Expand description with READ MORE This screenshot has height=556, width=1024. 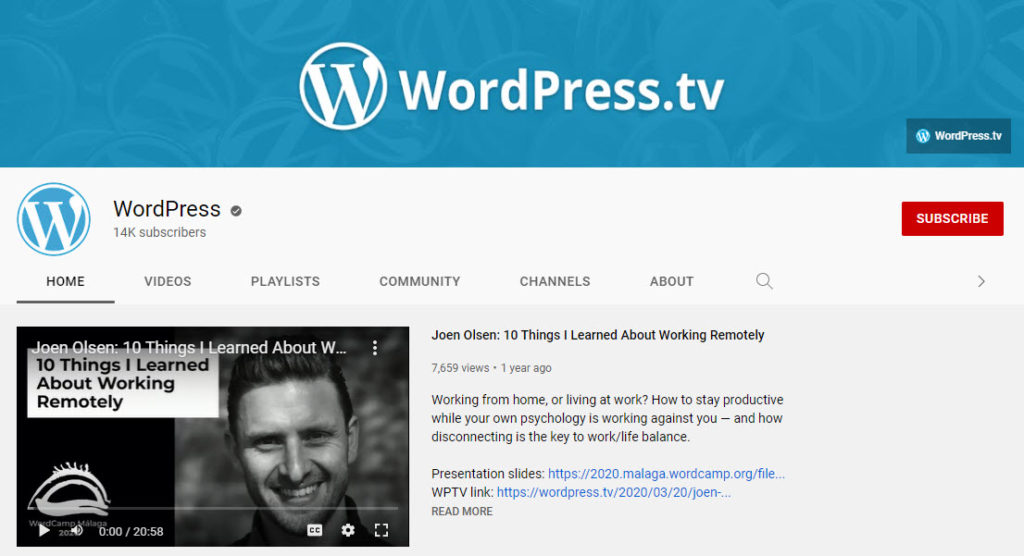coord(462,511)
